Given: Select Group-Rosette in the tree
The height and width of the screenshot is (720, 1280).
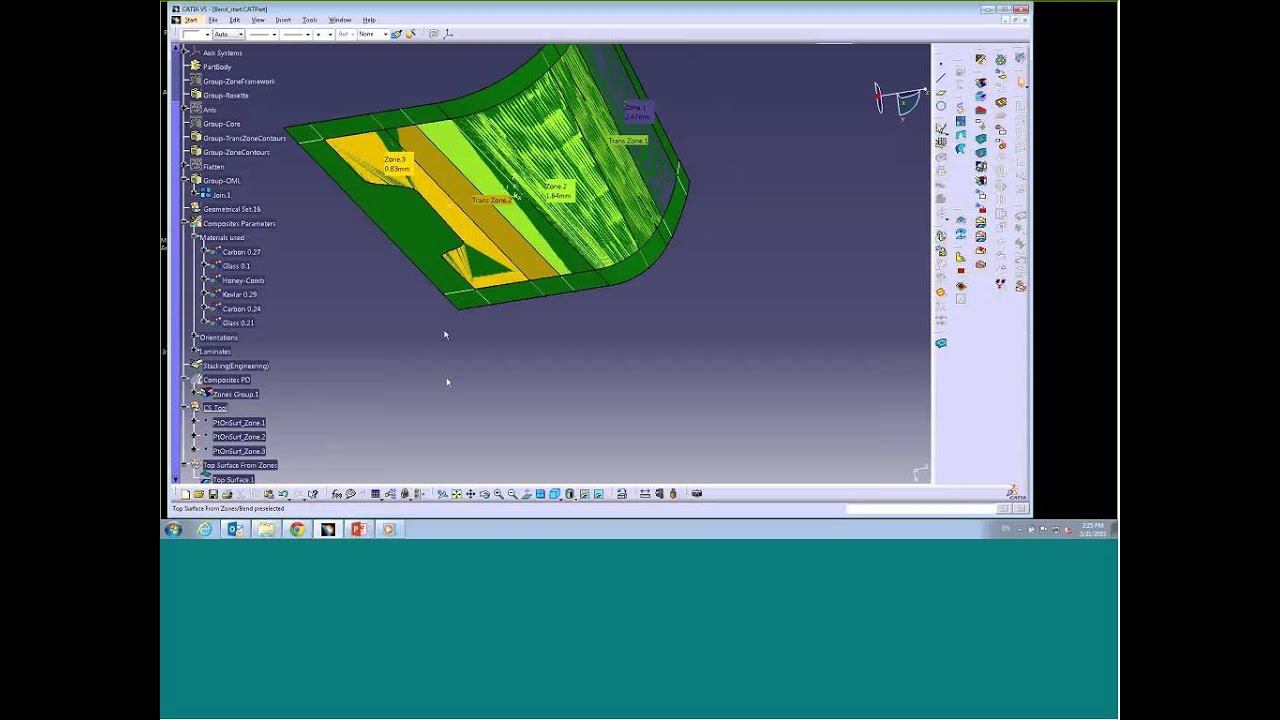Looking at the screenshot, I should pyautogui.click(x=226, y=95).
